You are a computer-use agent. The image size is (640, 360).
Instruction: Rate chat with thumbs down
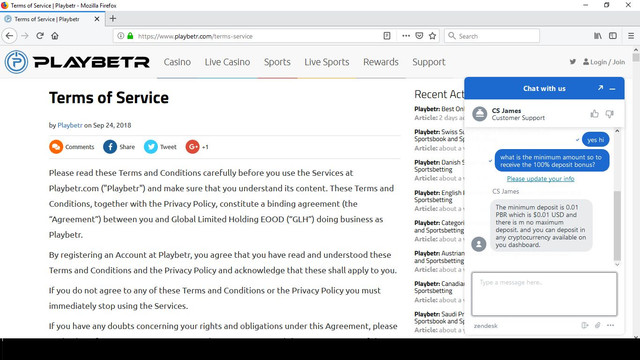(x=609, y=114)
